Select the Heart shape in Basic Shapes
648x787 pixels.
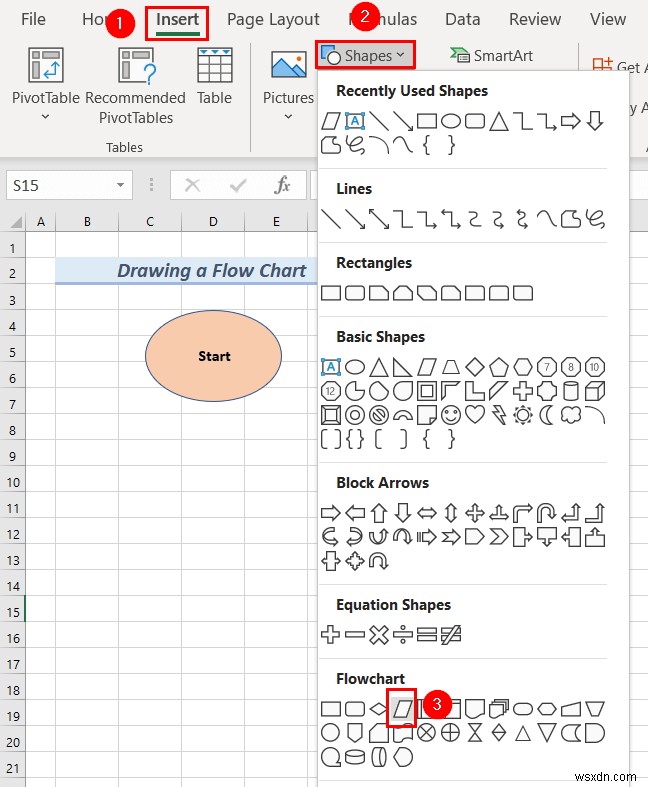point(474,415)
